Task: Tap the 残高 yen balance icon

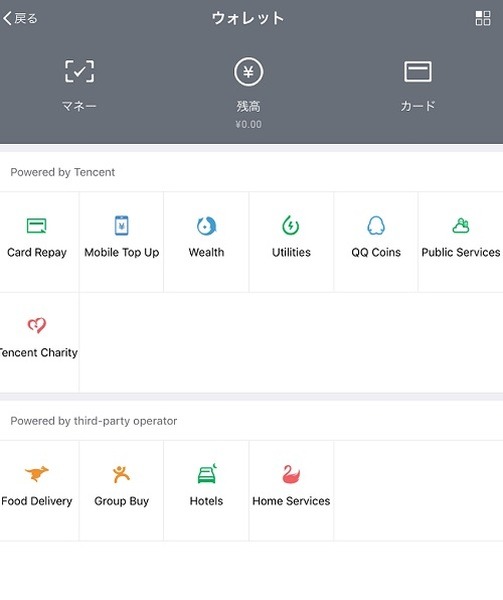Action: [x=248, y=72]
